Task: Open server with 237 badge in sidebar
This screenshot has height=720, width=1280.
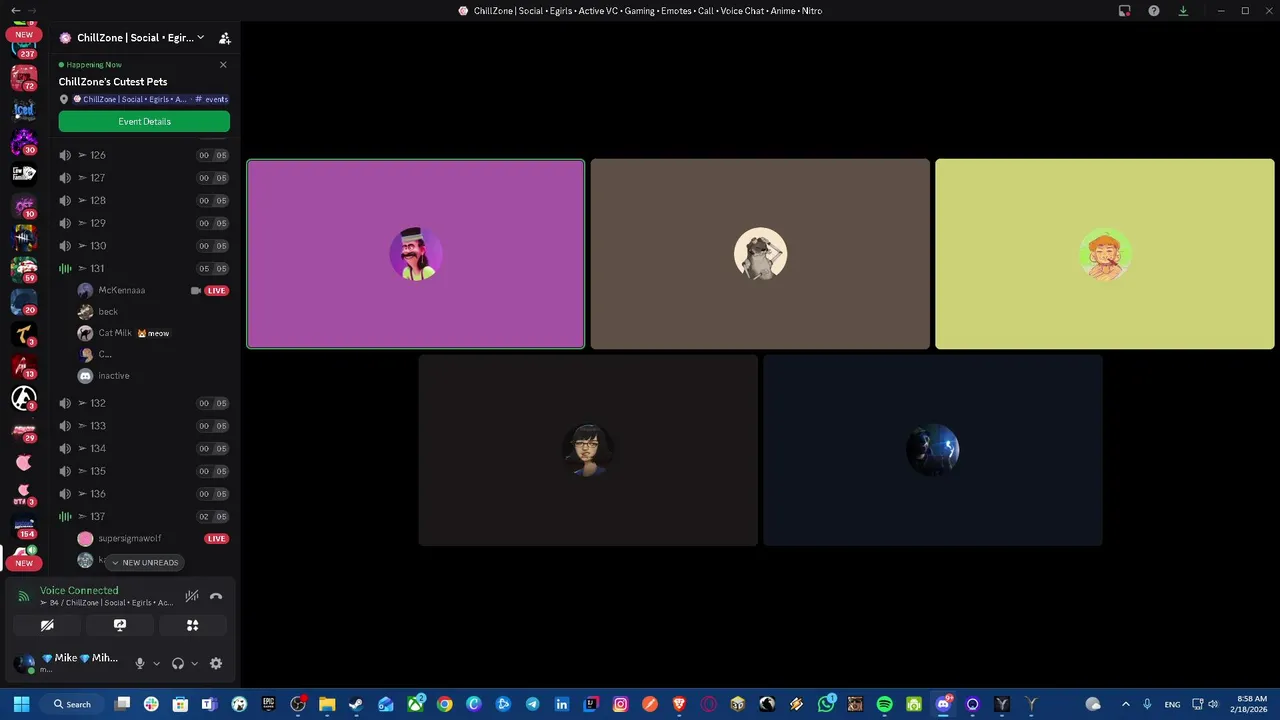Action: (x=24, y=47)
